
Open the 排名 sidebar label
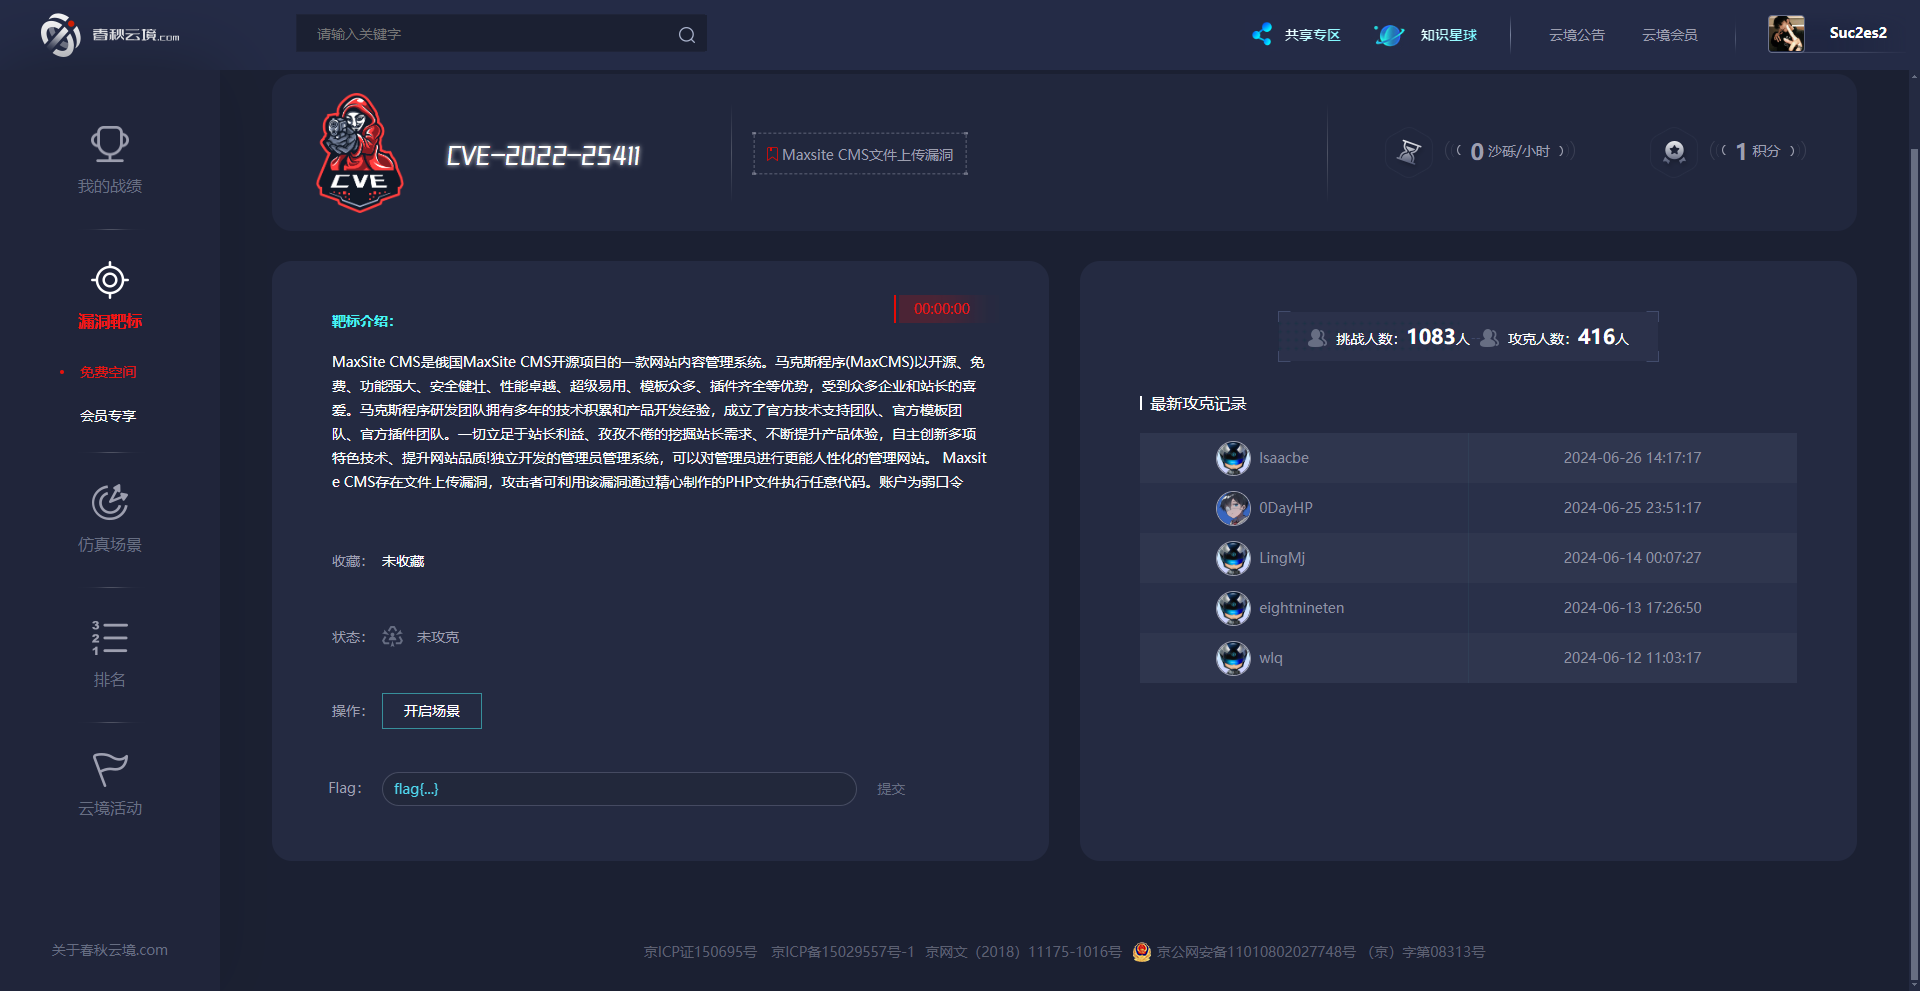[x=110, y=680]
